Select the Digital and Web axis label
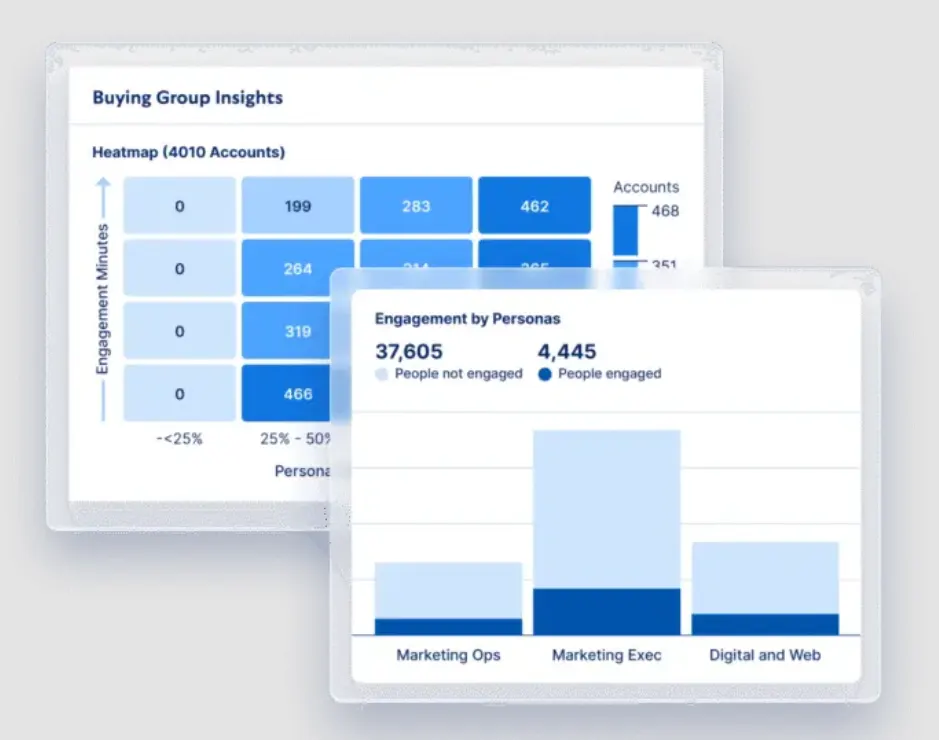The height and width of the screenshot is (740, 939). pos(765,655)
